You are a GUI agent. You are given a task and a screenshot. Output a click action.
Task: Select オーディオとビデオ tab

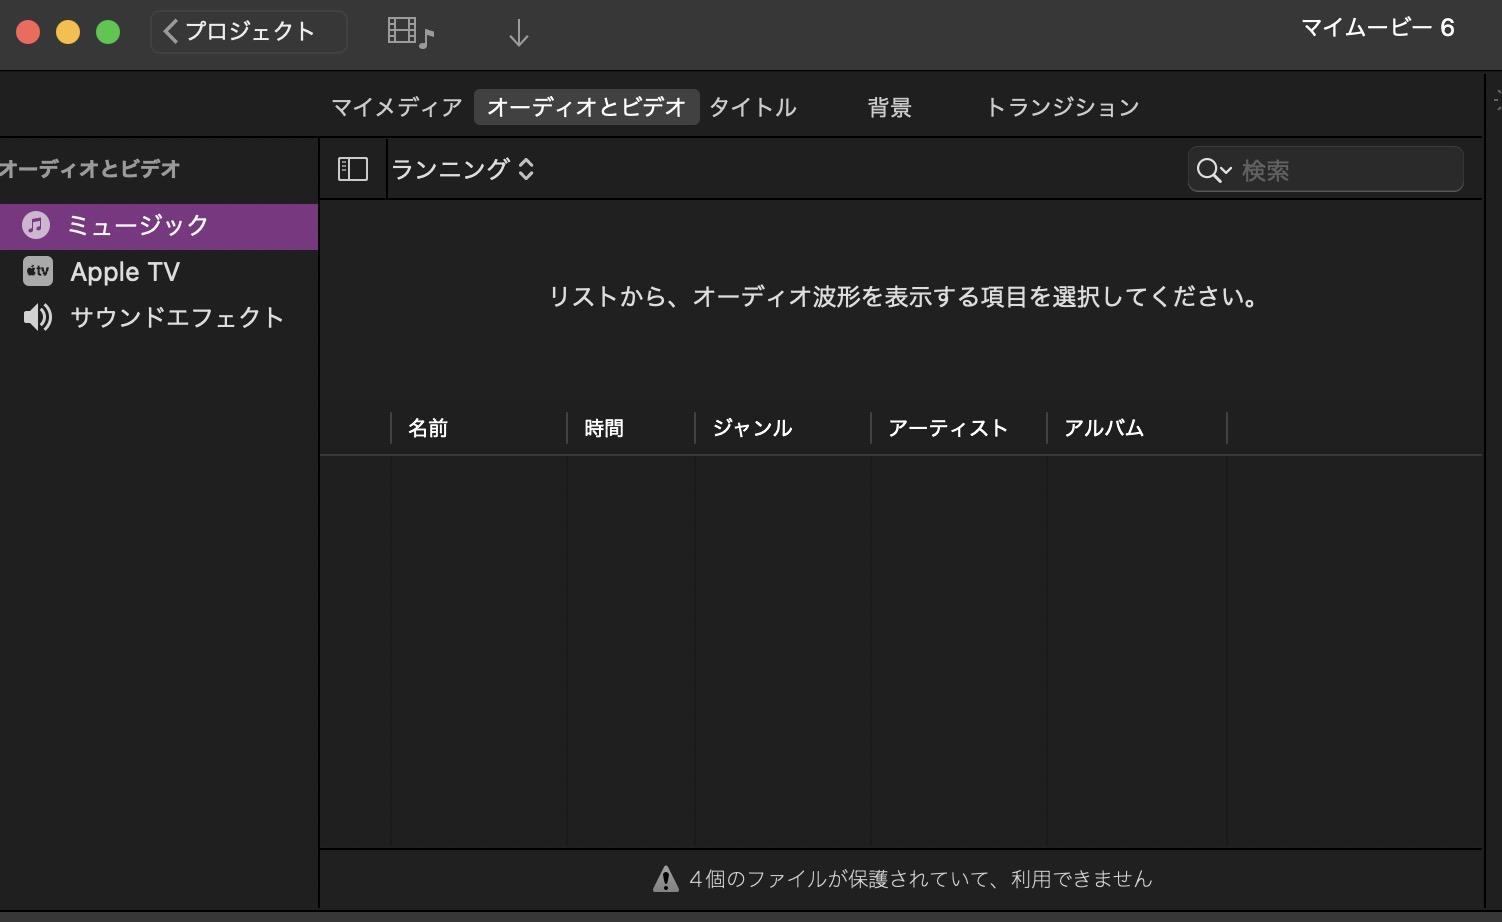(x=586, y=107)
